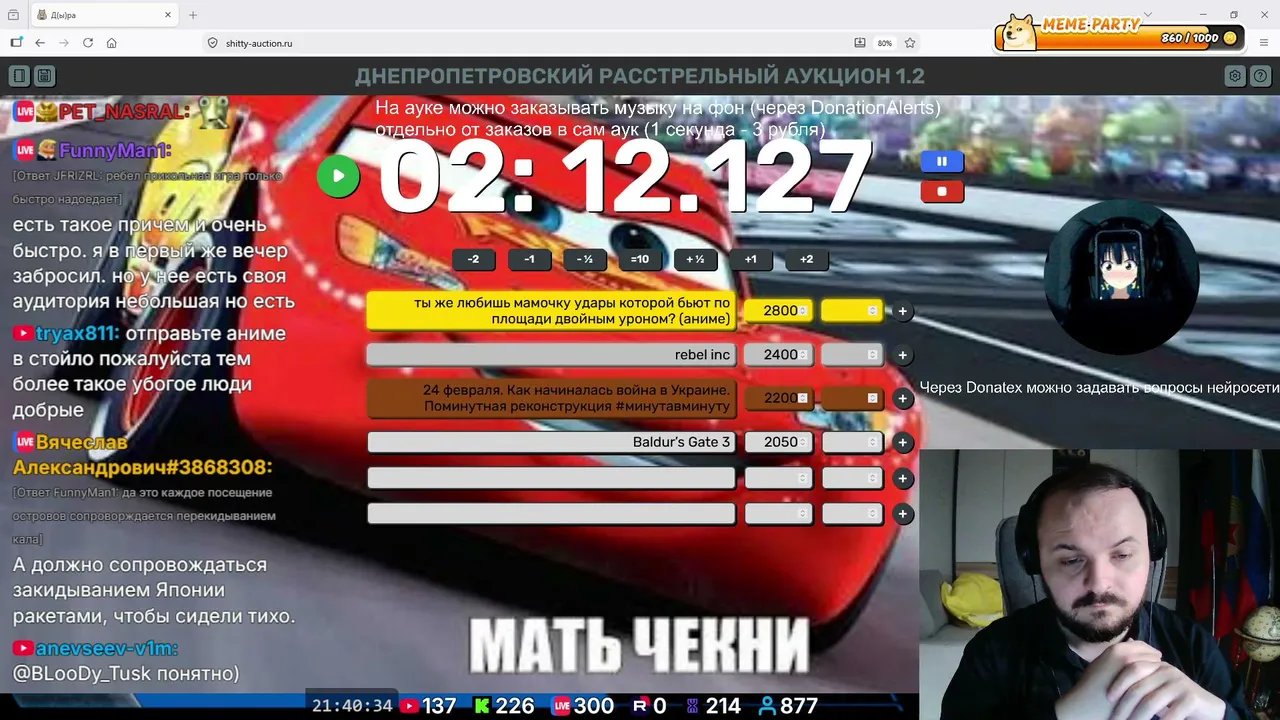Open a new browser tab with plus

[193, 15]
